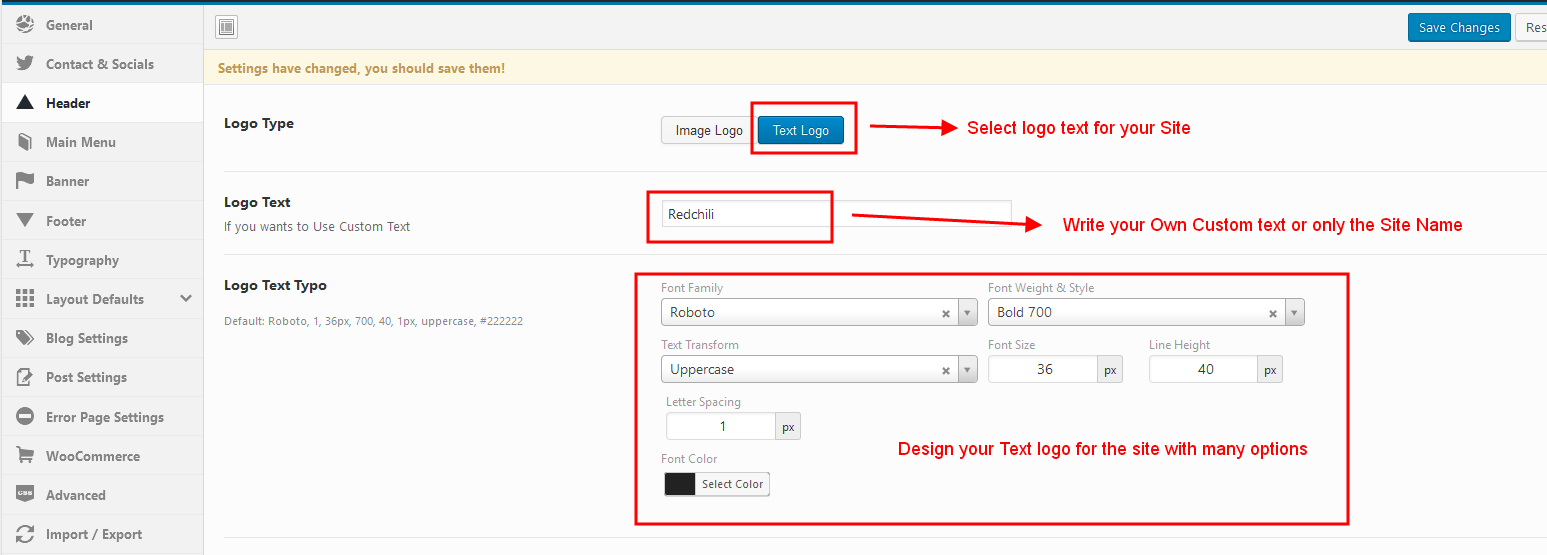The width and height of the screenshot is (1547, 555).
Task: Open the Text Transform dropdown arrow
Action: (x=967, y=370)
